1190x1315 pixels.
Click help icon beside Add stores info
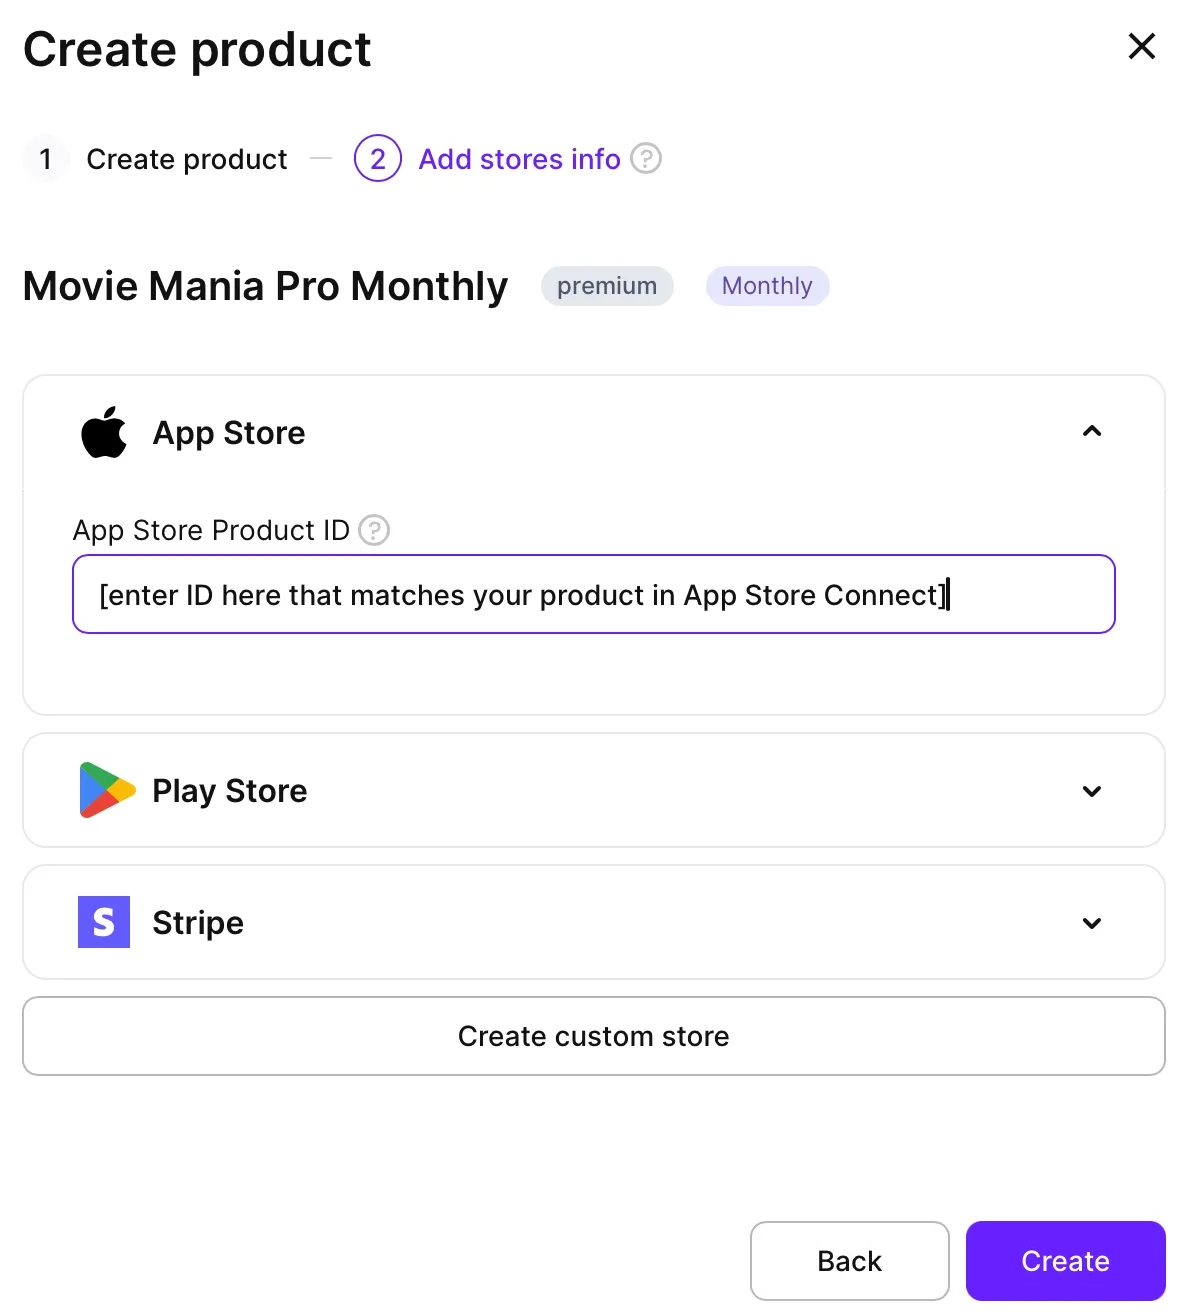tap(646, 159)
